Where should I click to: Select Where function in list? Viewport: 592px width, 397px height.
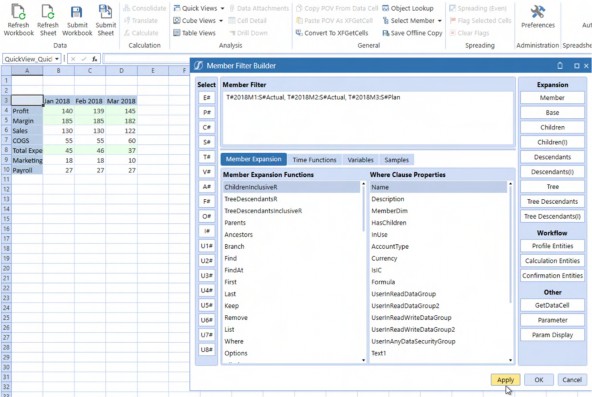coord(291,341)
